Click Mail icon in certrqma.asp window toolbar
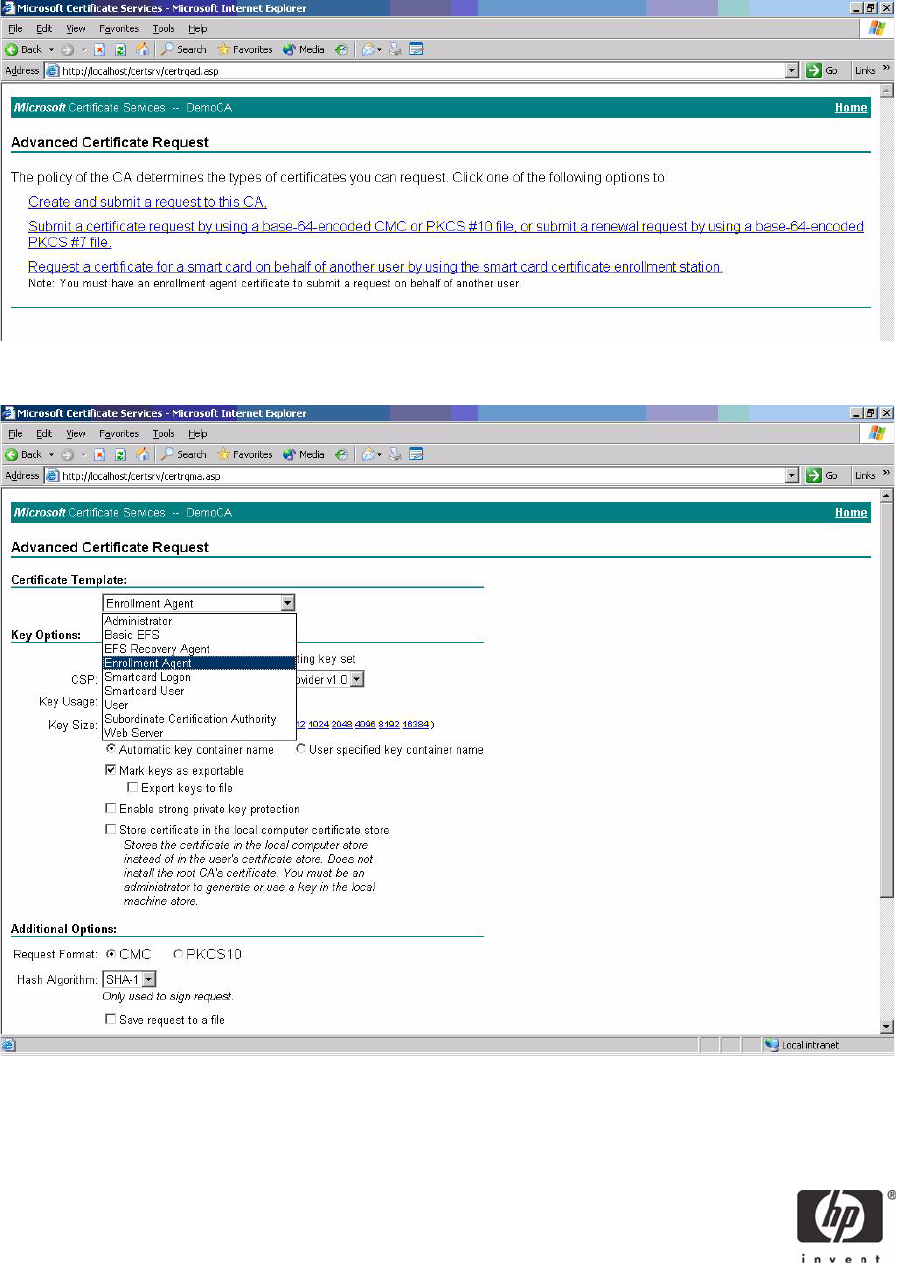This screenshot has height=1280, width=897. click(x=371, y=454)
